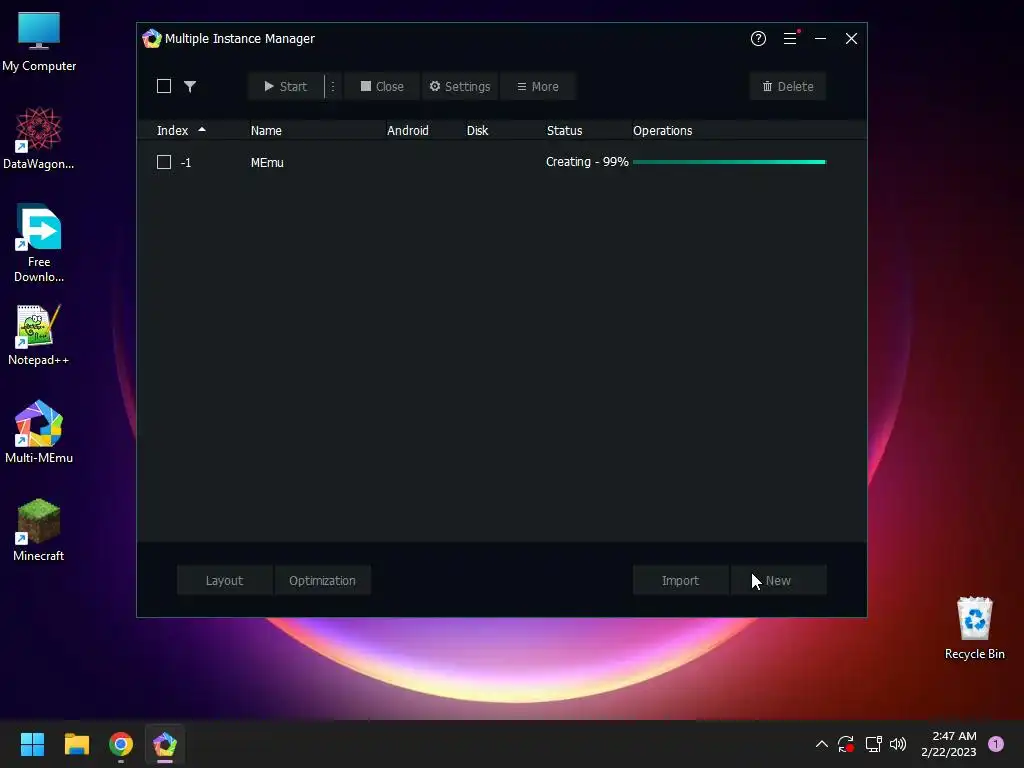Click the Multiple Instance Manager app logo
Viewport: 1024px width, 768px height.
click(152, 39)
